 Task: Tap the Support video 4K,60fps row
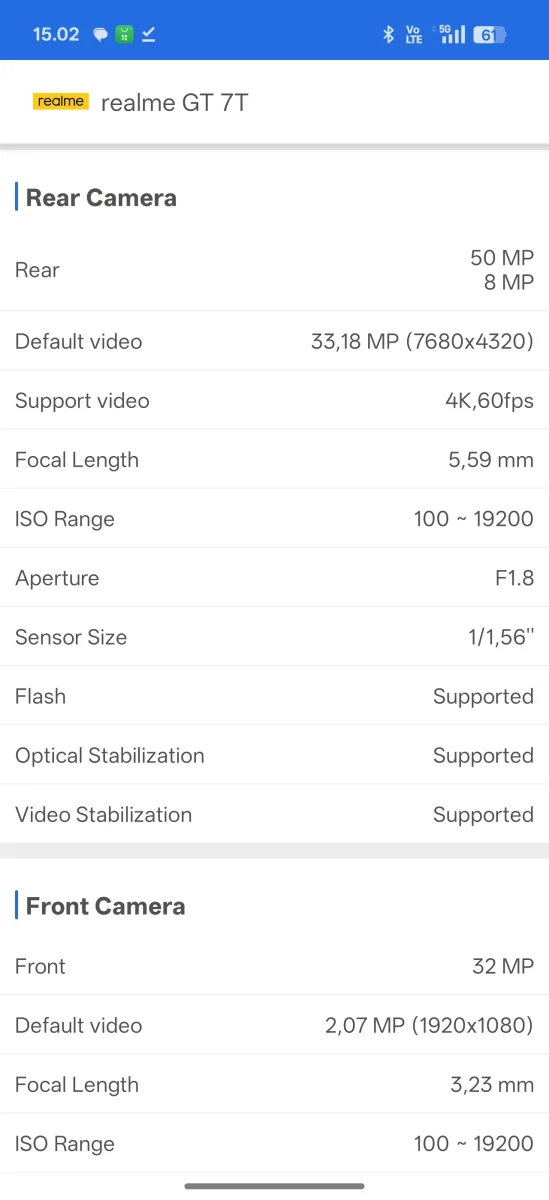tap(274, 400)
